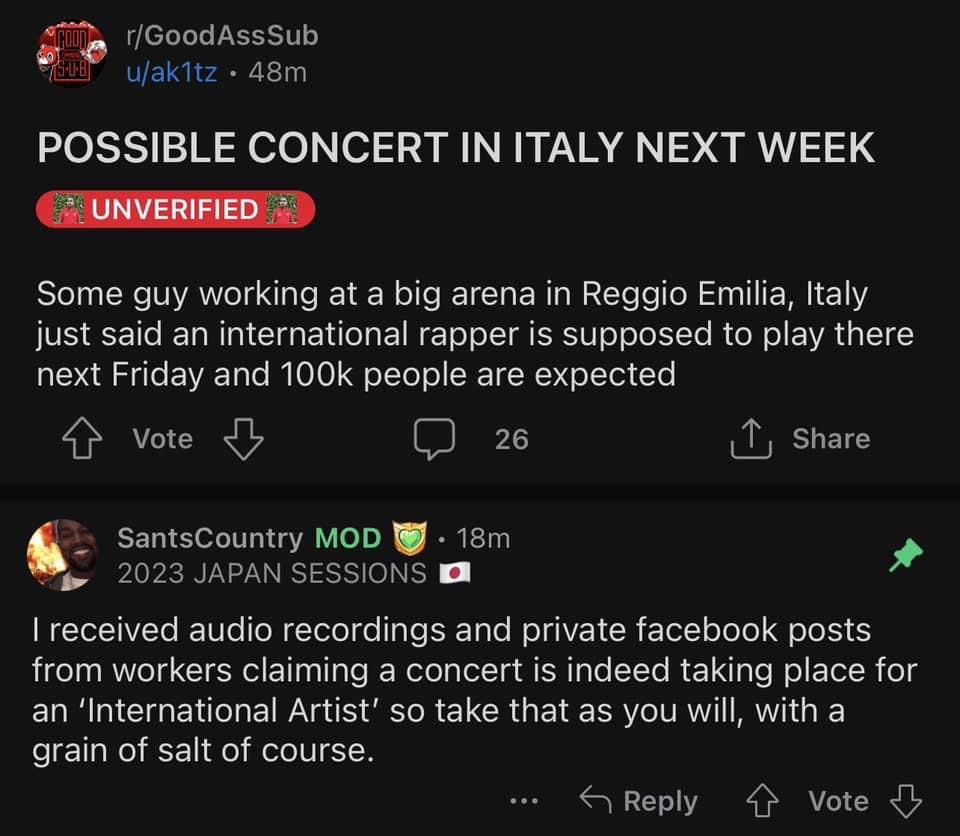960x836 pixels.
Task: View SantsCountry's profile avatar
Action: 62,555
